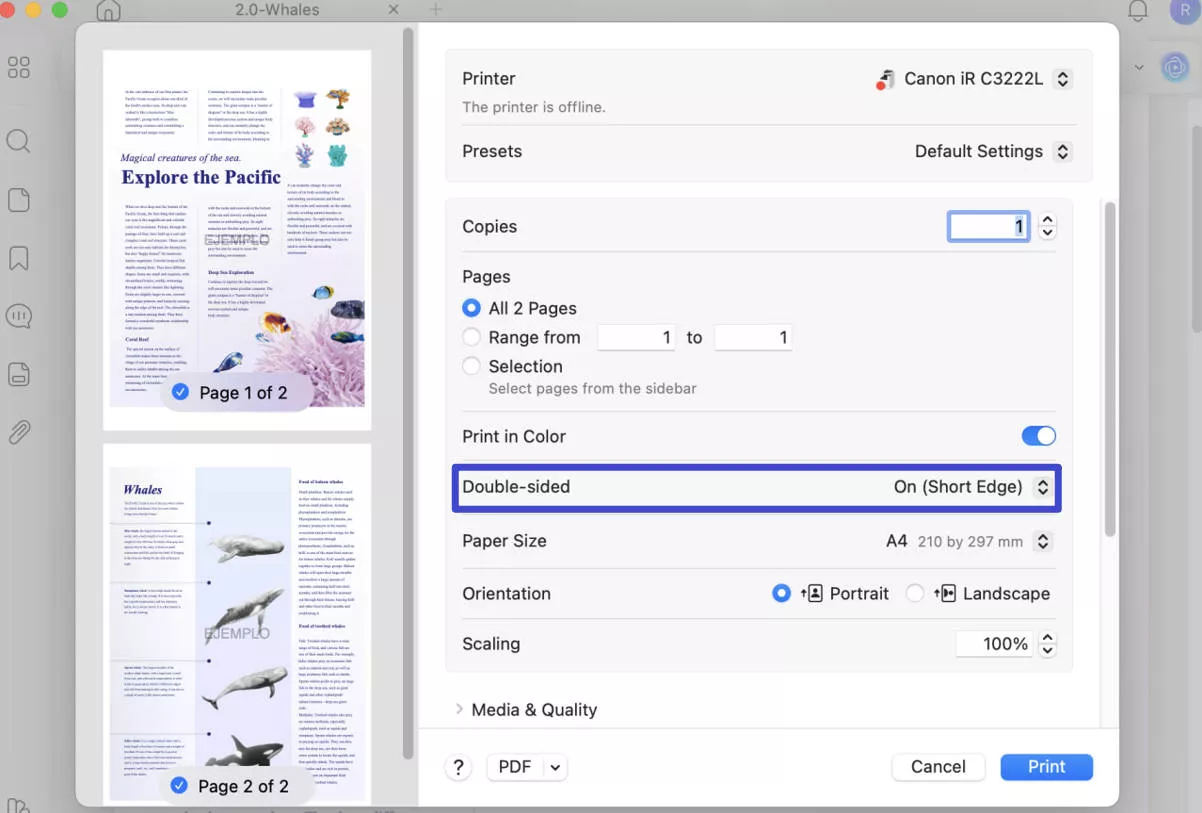The height and width of the screenshot is (813, 1202).
Task: Open the PDF dropdown arrow
Action: click(555, 767)
